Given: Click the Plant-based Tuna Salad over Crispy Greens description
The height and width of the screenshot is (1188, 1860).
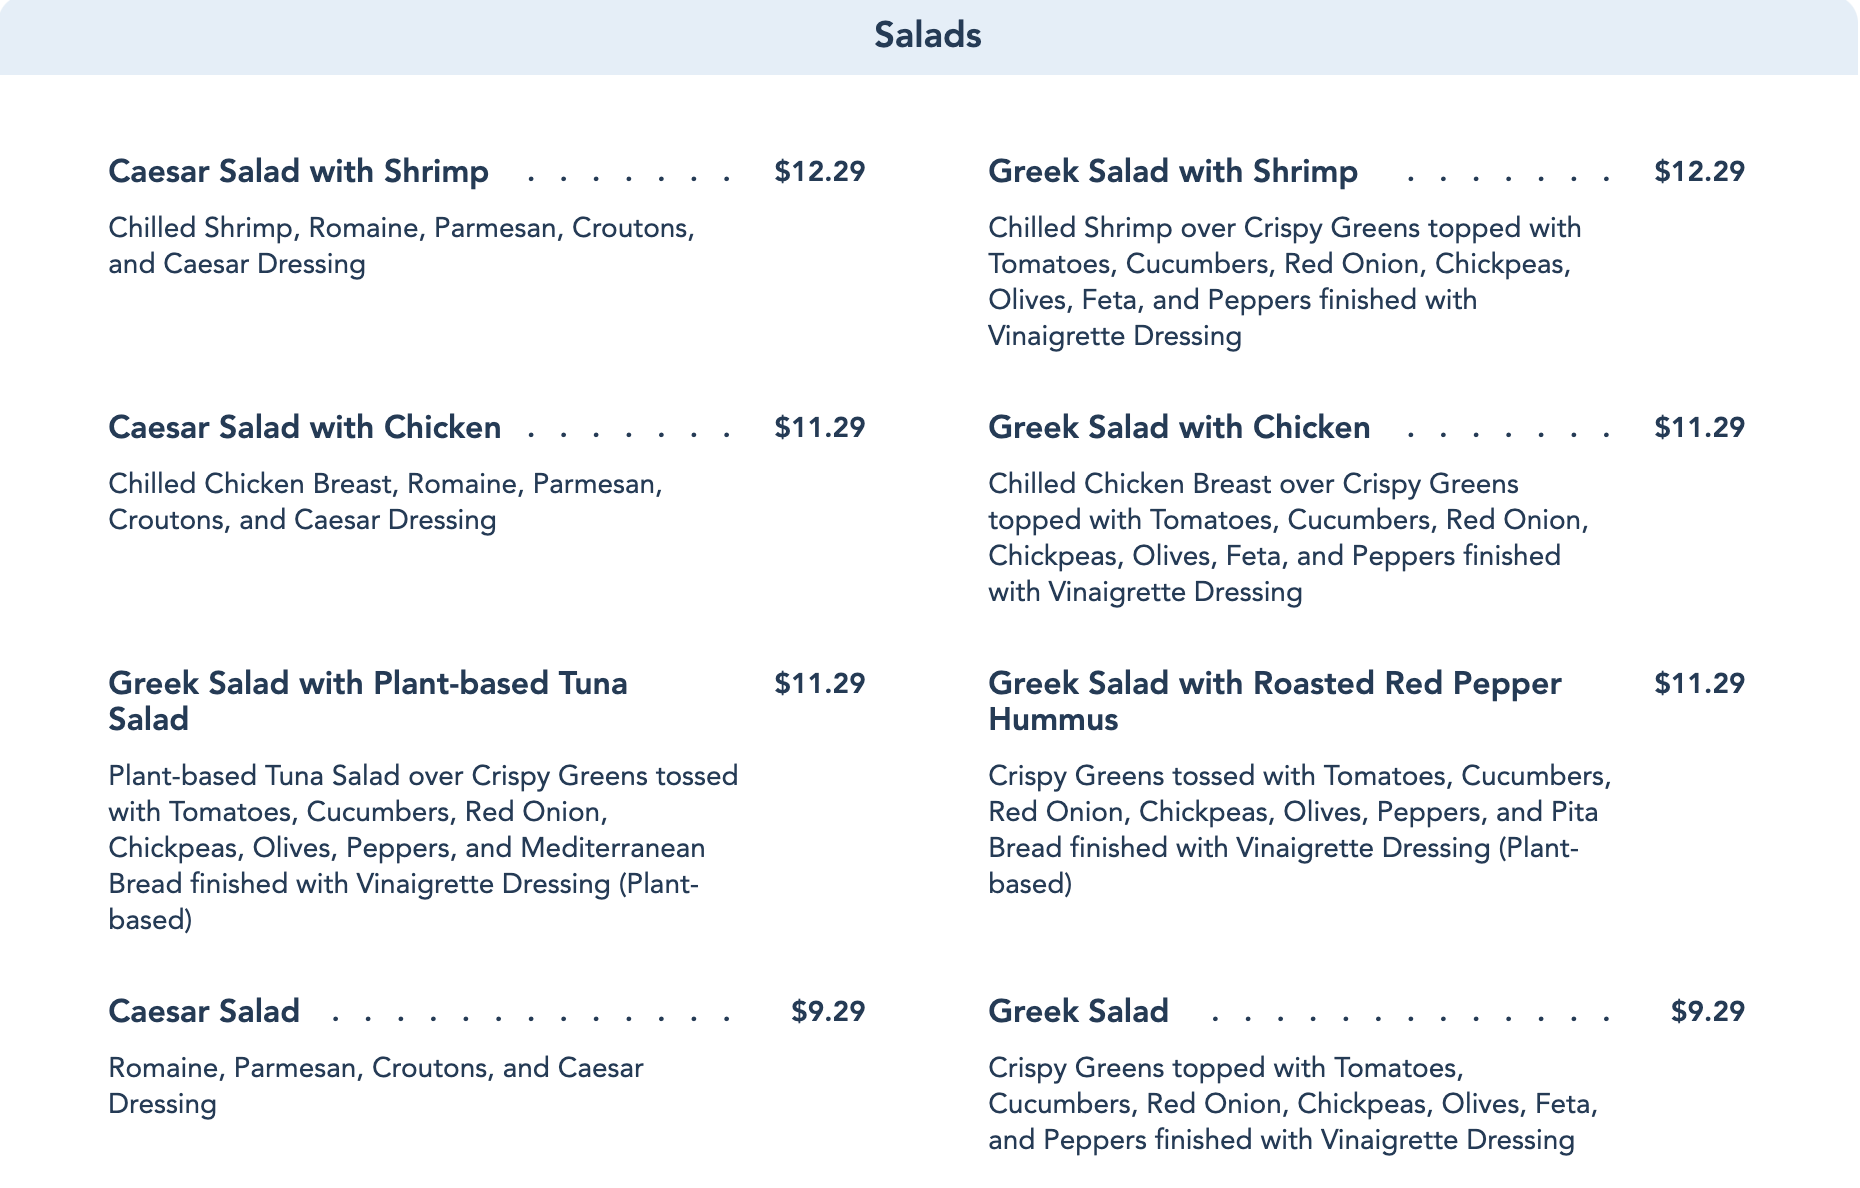Looking at the screenshot, I should click(422, 848).
